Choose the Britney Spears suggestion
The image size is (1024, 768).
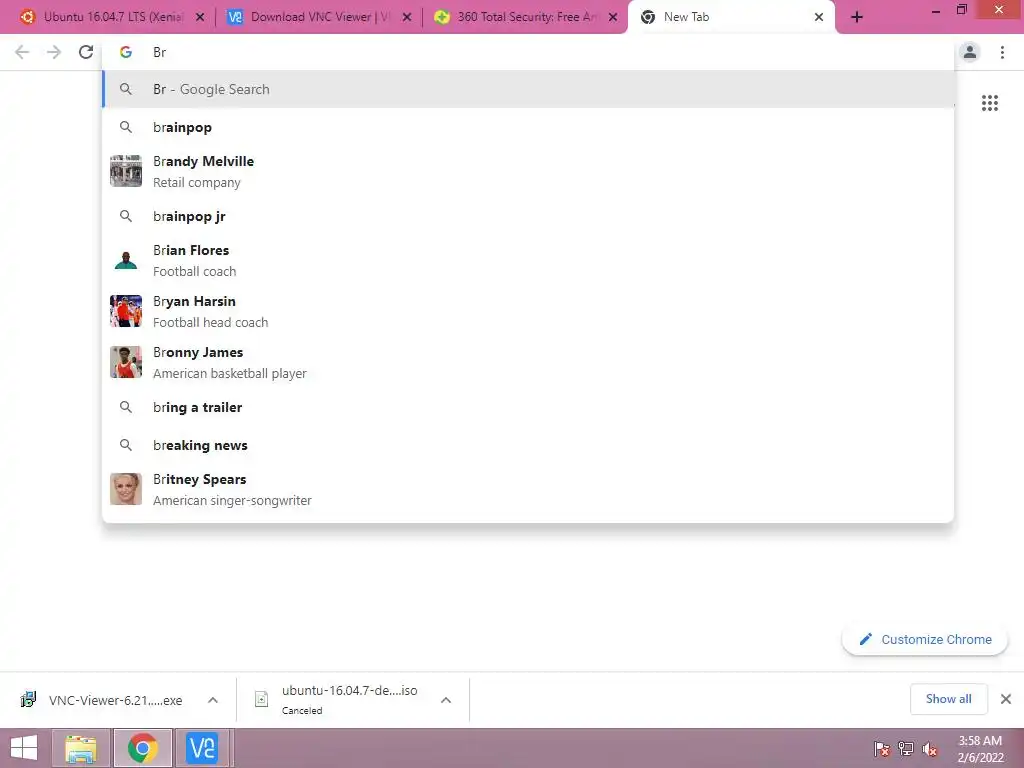tap(528, 489)
